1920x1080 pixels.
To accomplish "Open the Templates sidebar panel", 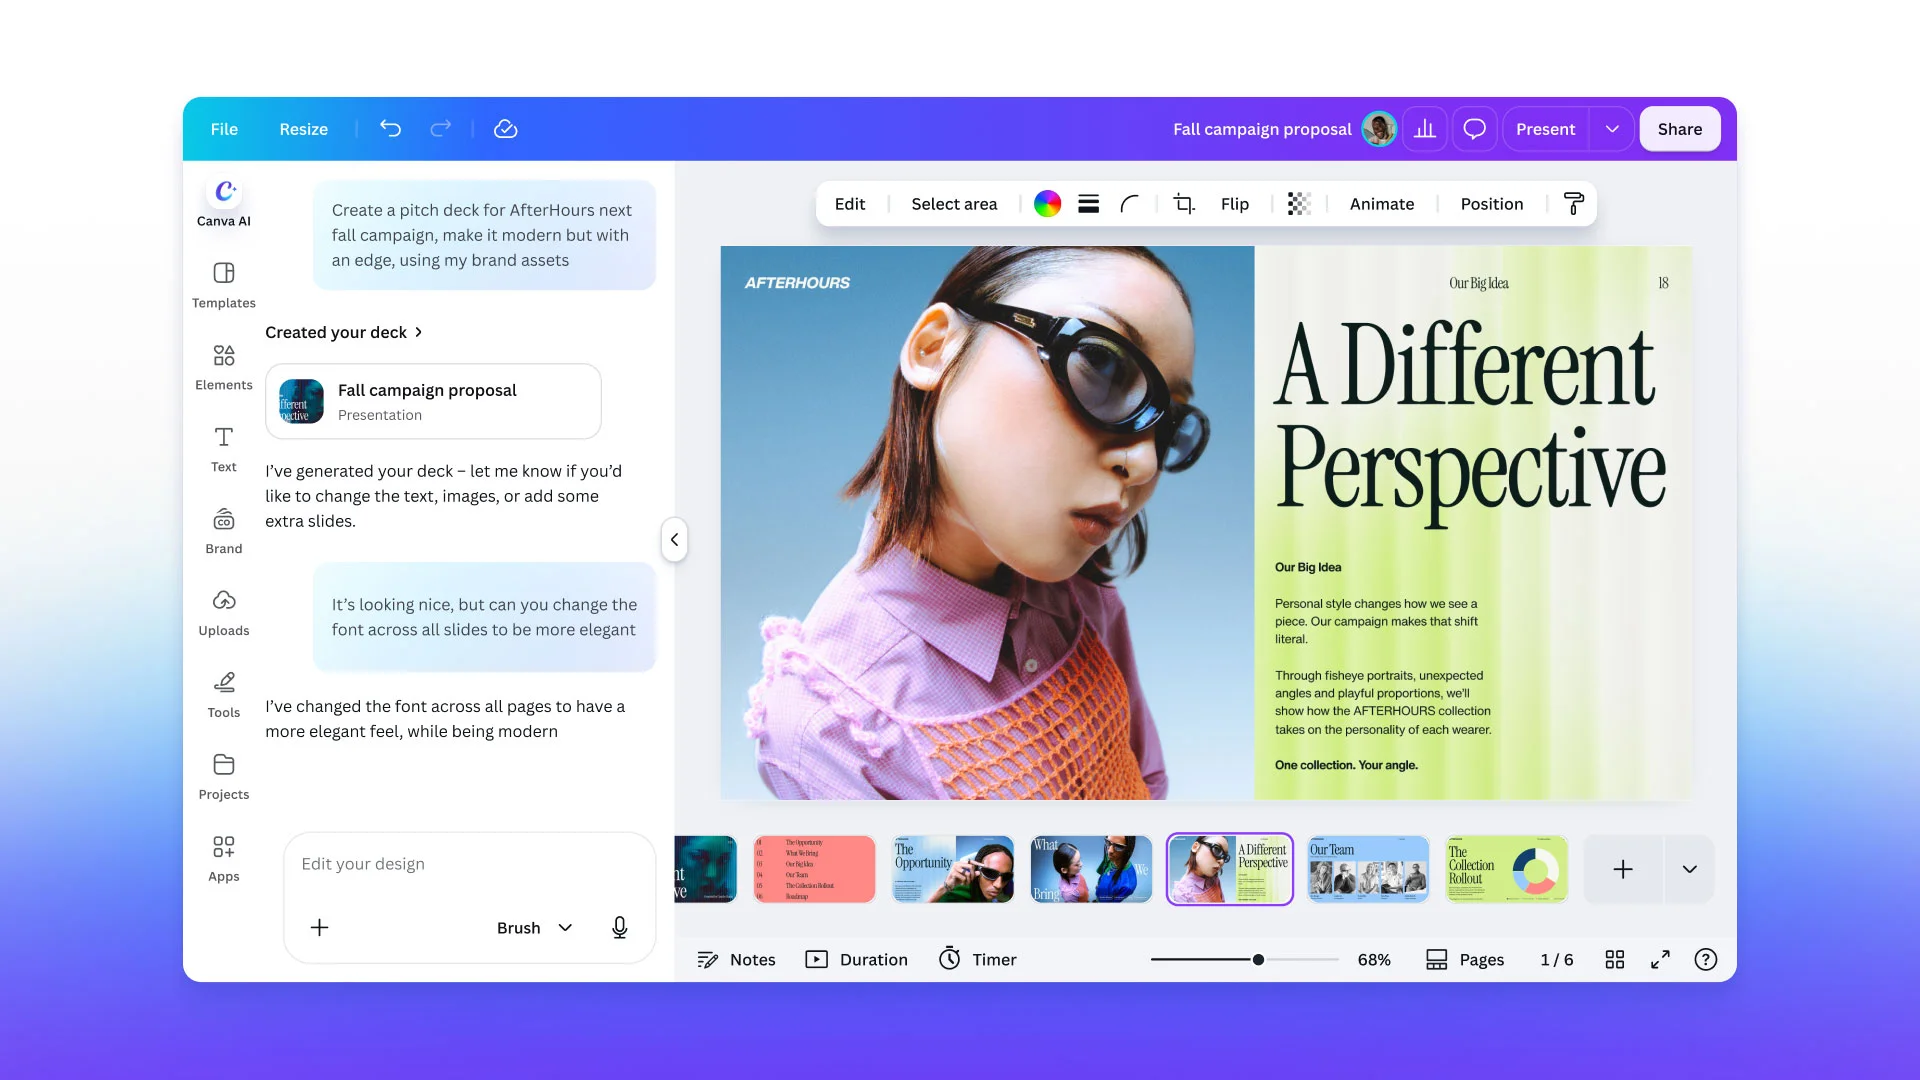I will pyautogui.click(x=224, y=285).
